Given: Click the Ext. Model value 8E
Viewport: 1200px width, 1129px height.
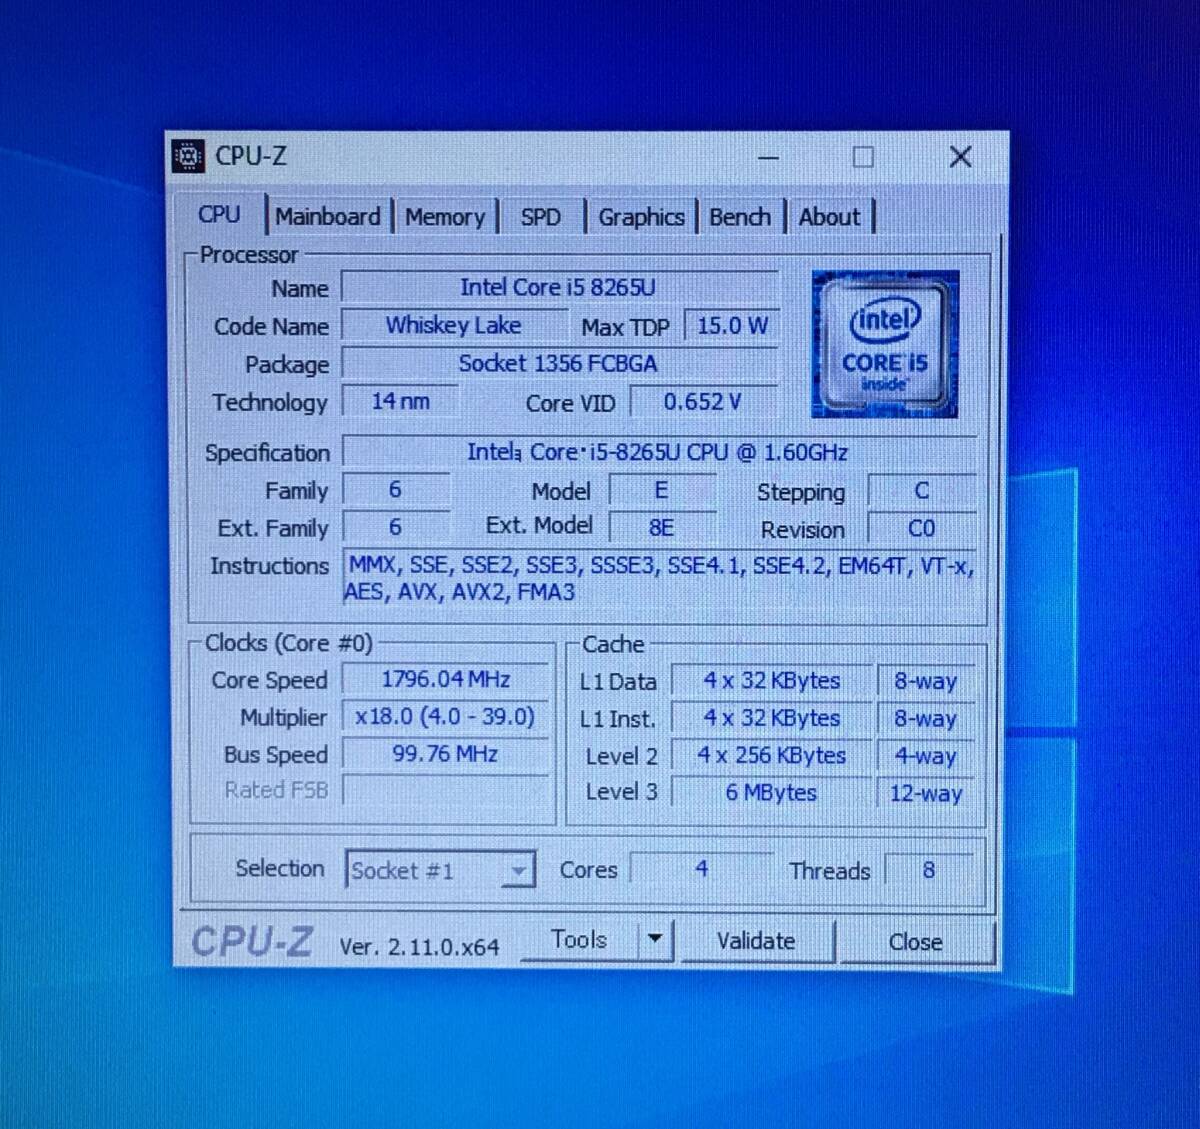Looking at the screenshot, I should point(661,528).
